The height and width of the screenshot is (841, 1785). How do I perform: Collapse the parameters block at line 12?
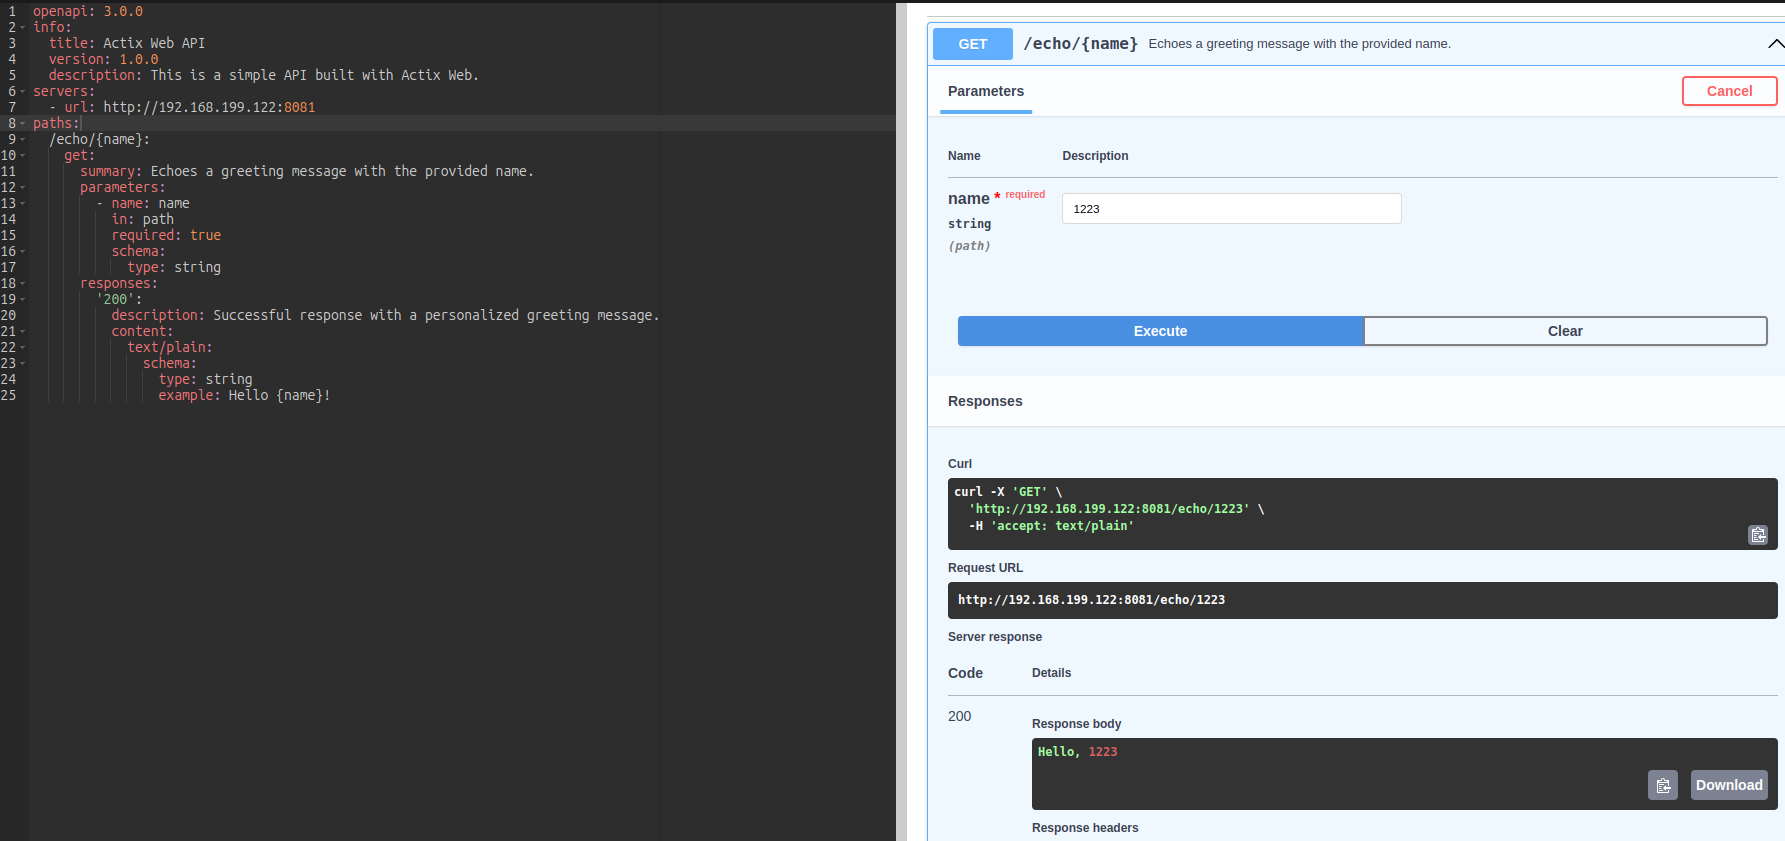[x=23, y=187]
